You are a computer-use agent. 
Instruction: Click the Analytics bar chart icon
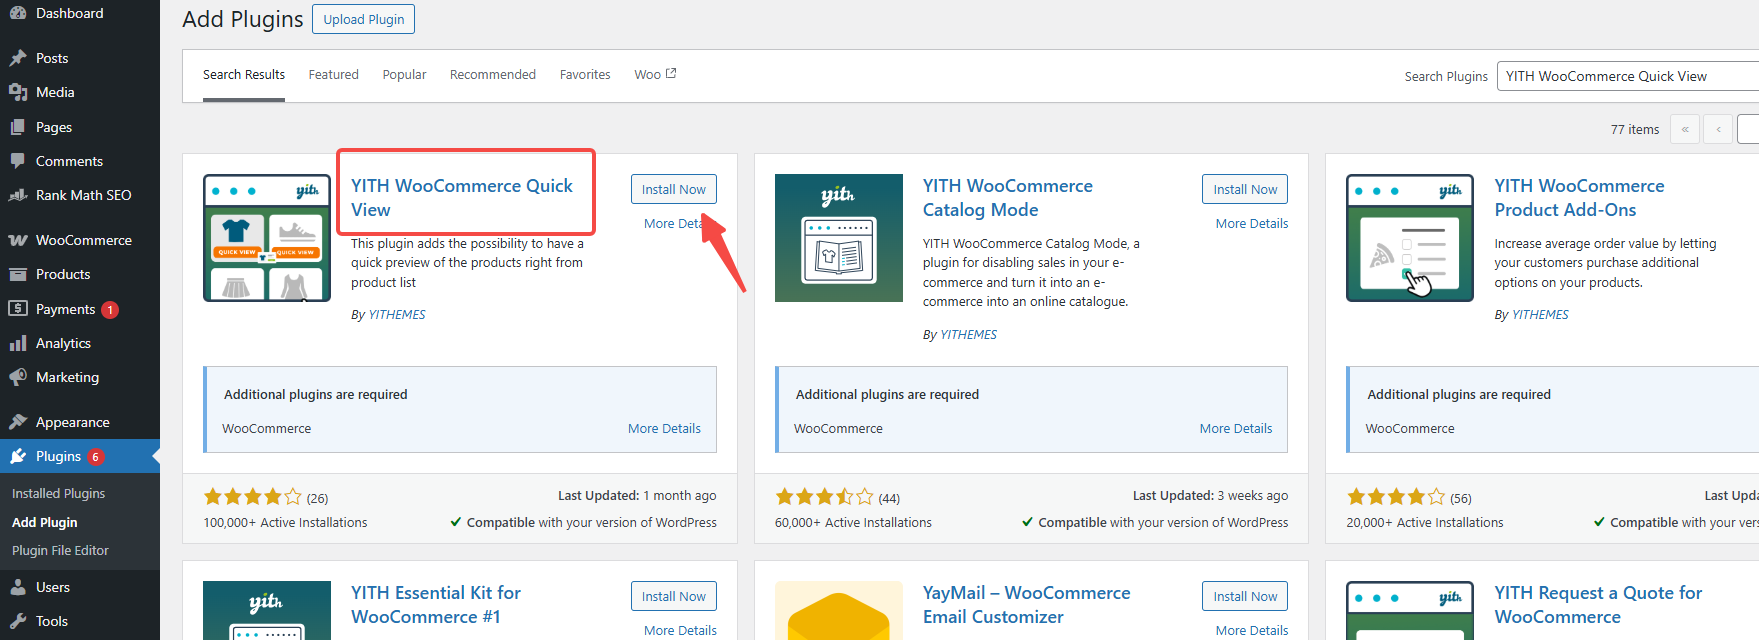click(18, 343)
